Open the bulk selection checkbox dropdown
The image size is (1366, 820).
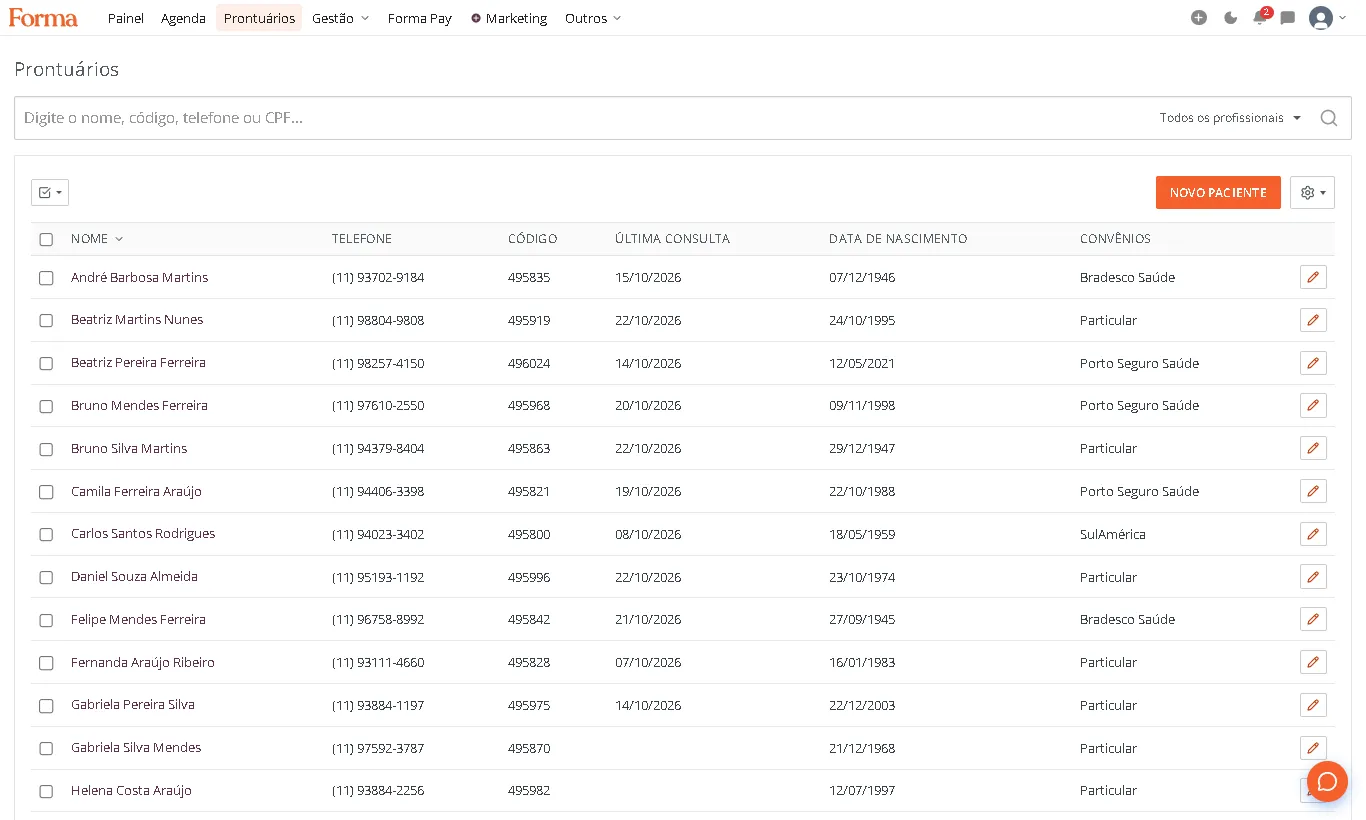(50, 193)
